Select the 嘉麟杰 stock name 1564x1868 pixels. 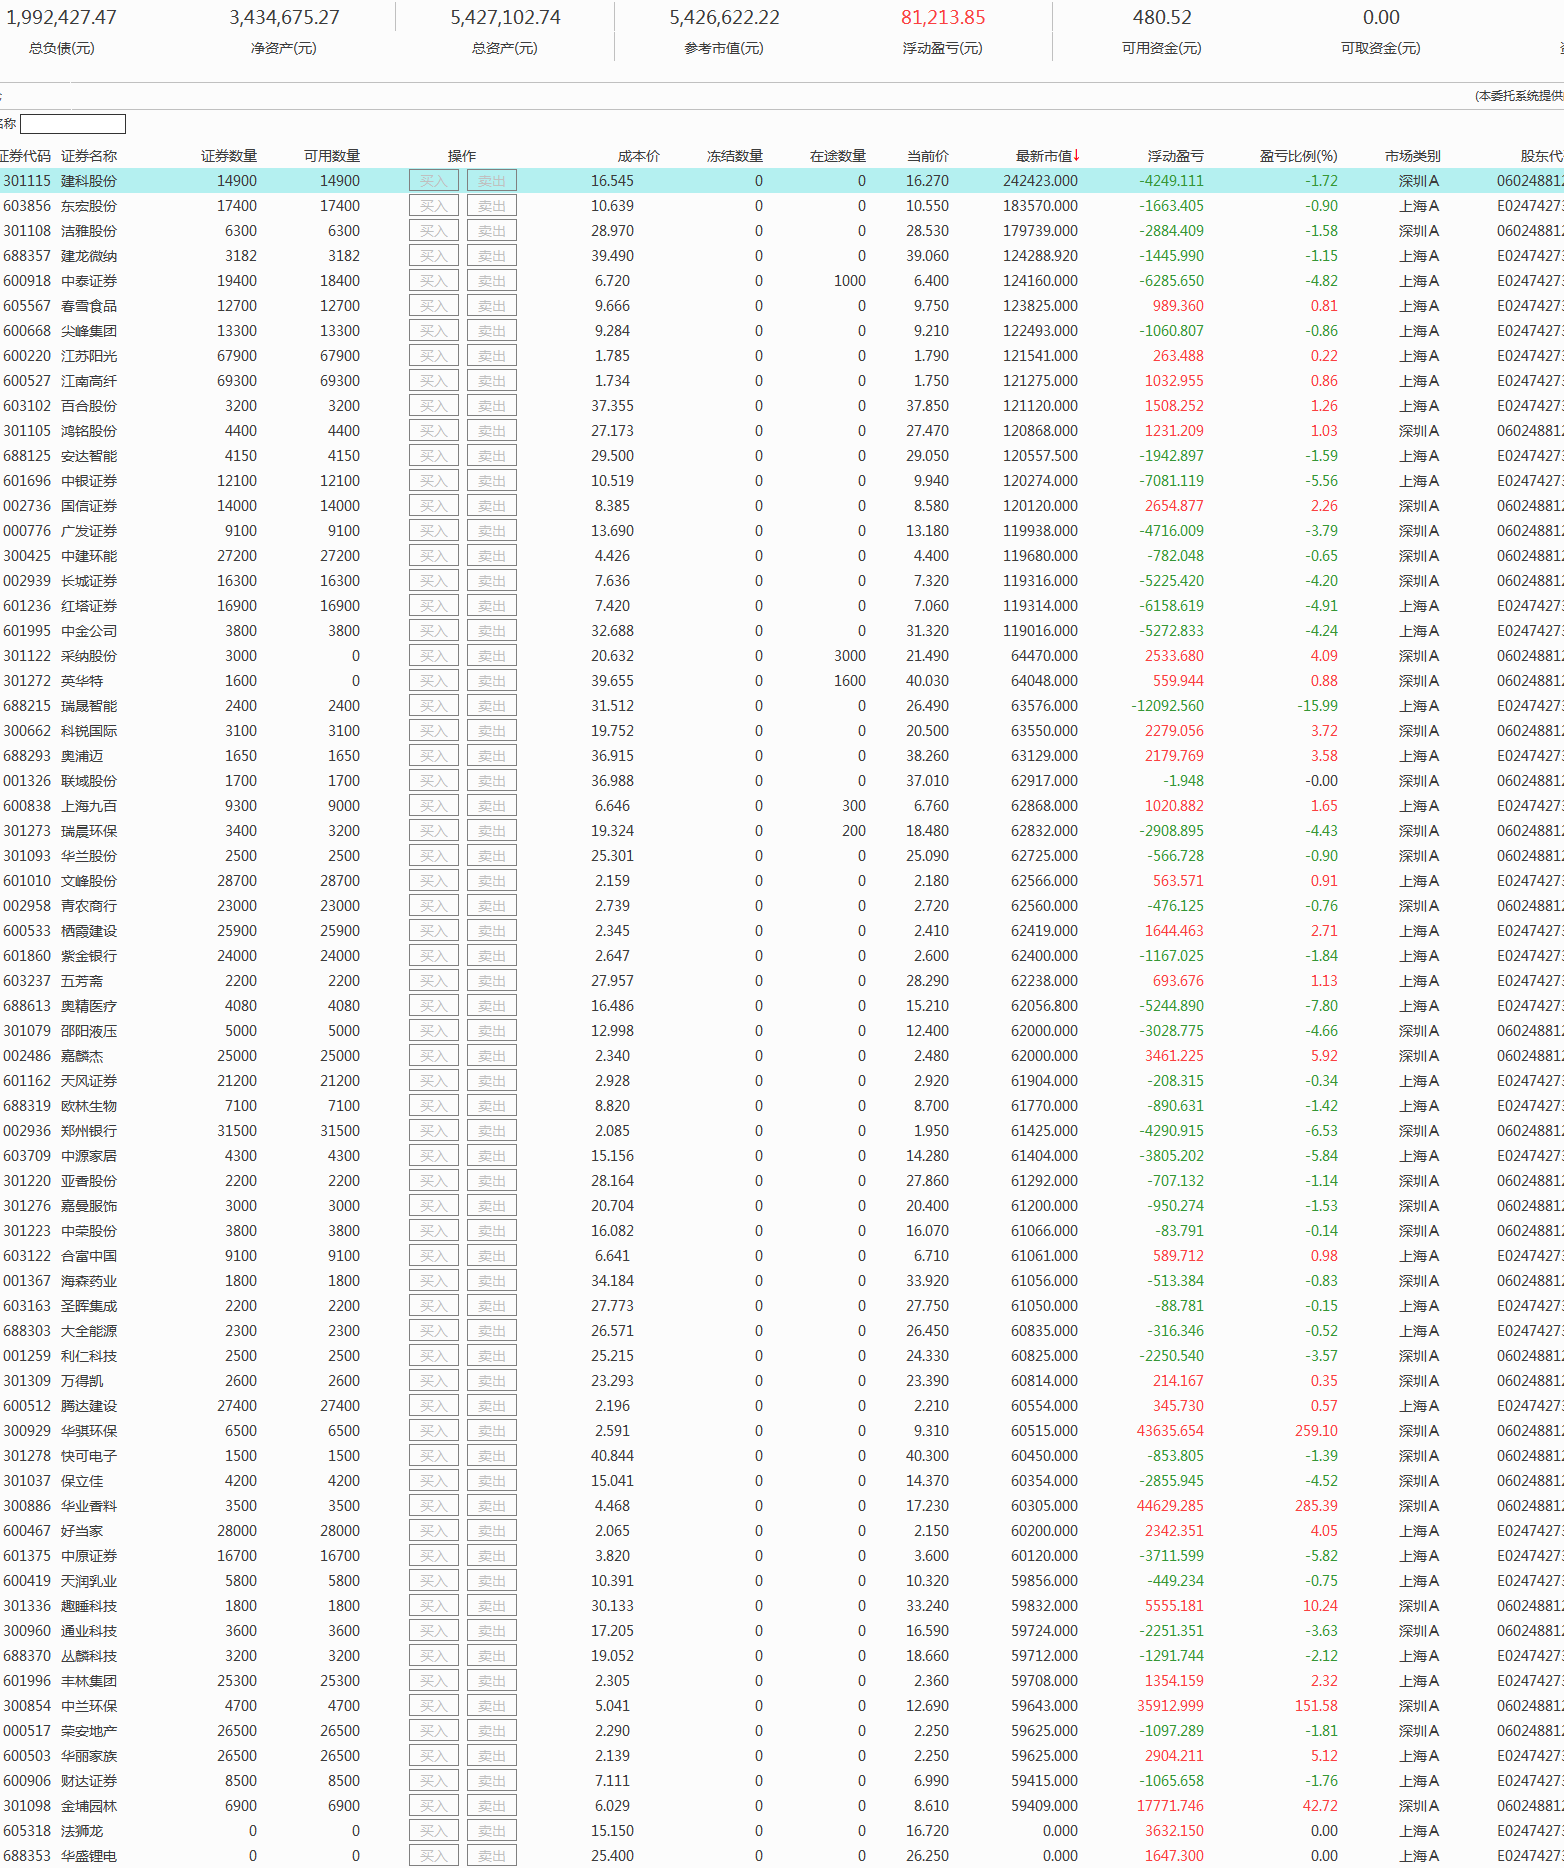pyautogui.click(x=82, y=1056)
